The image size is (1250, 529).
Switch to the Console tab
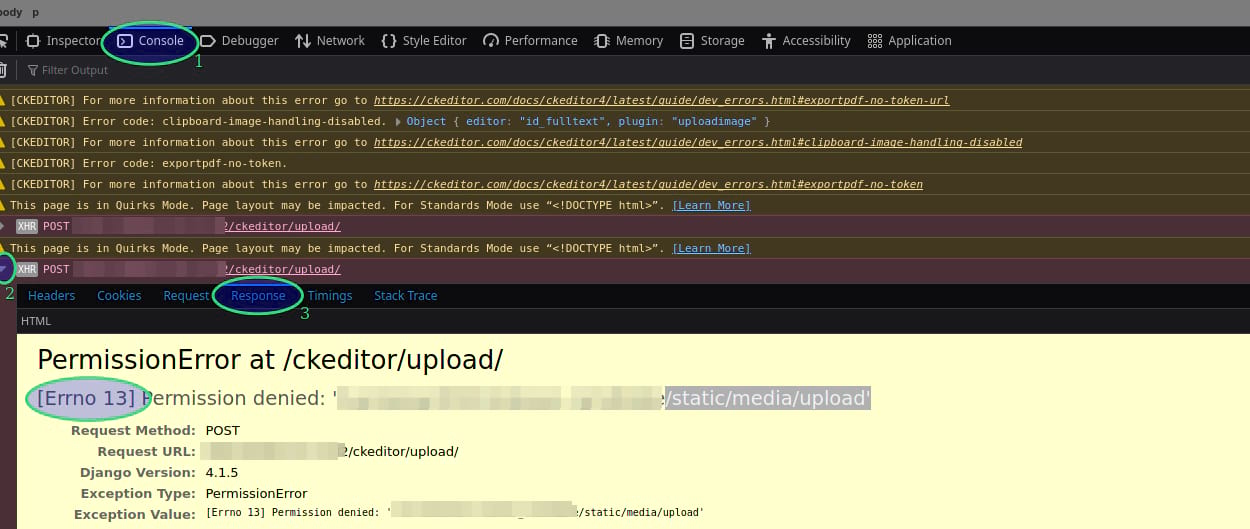tap(151, 41)
